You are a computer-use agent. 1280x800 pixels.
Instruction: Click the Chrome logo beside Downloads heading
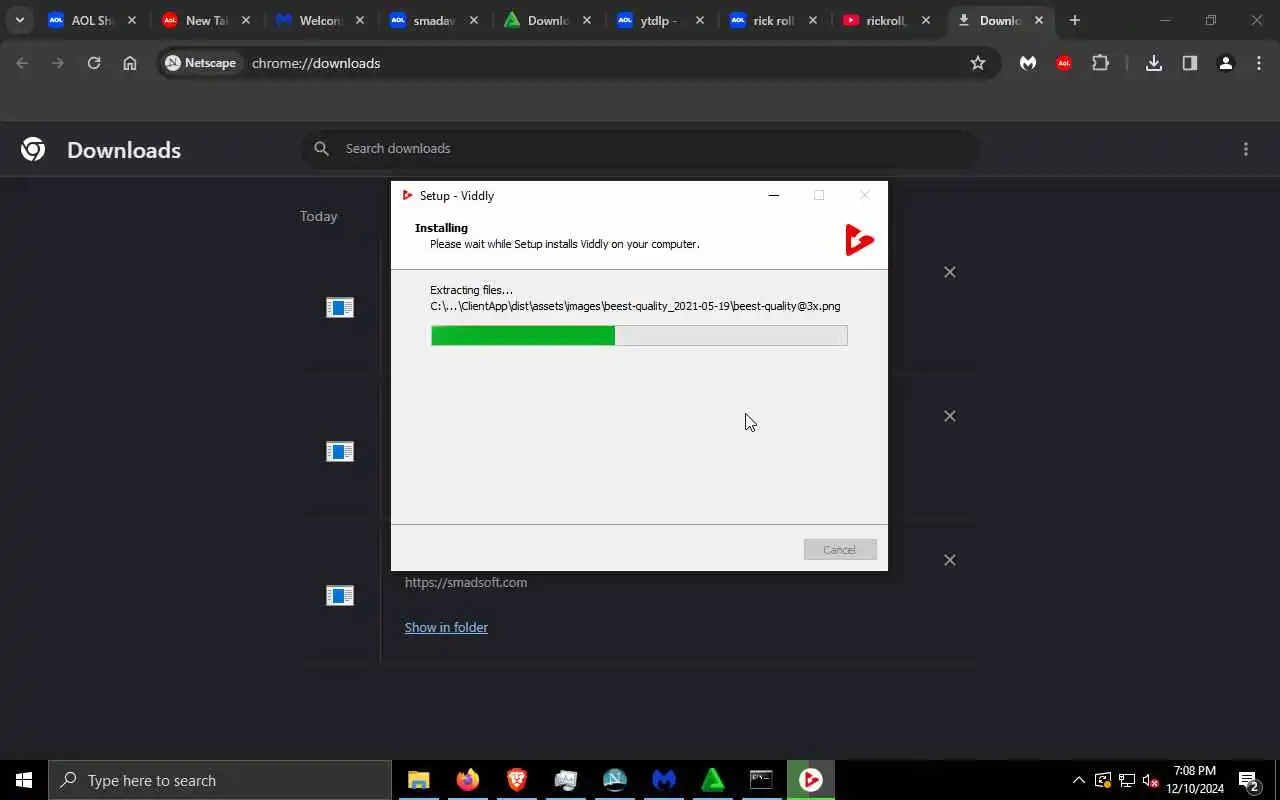coord(33,149)
